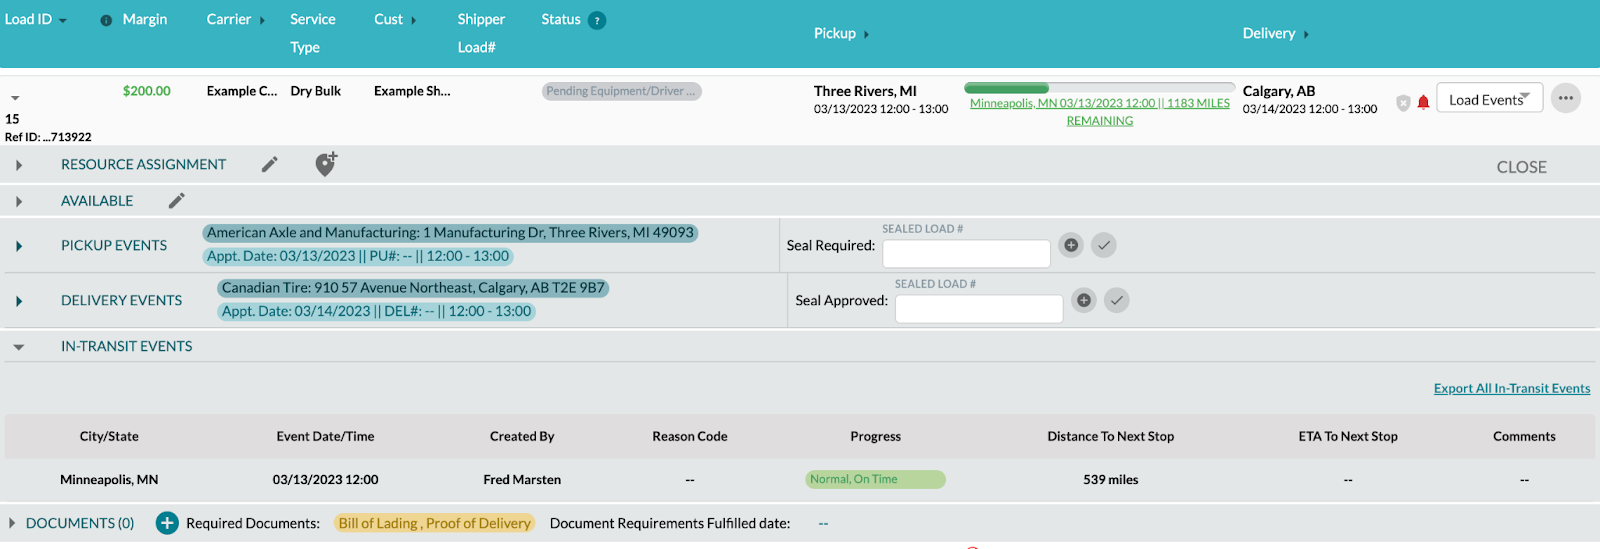Click the Seal Approved sealed load field
This screenshot has height=549, width=1600.
pos(979,308)
